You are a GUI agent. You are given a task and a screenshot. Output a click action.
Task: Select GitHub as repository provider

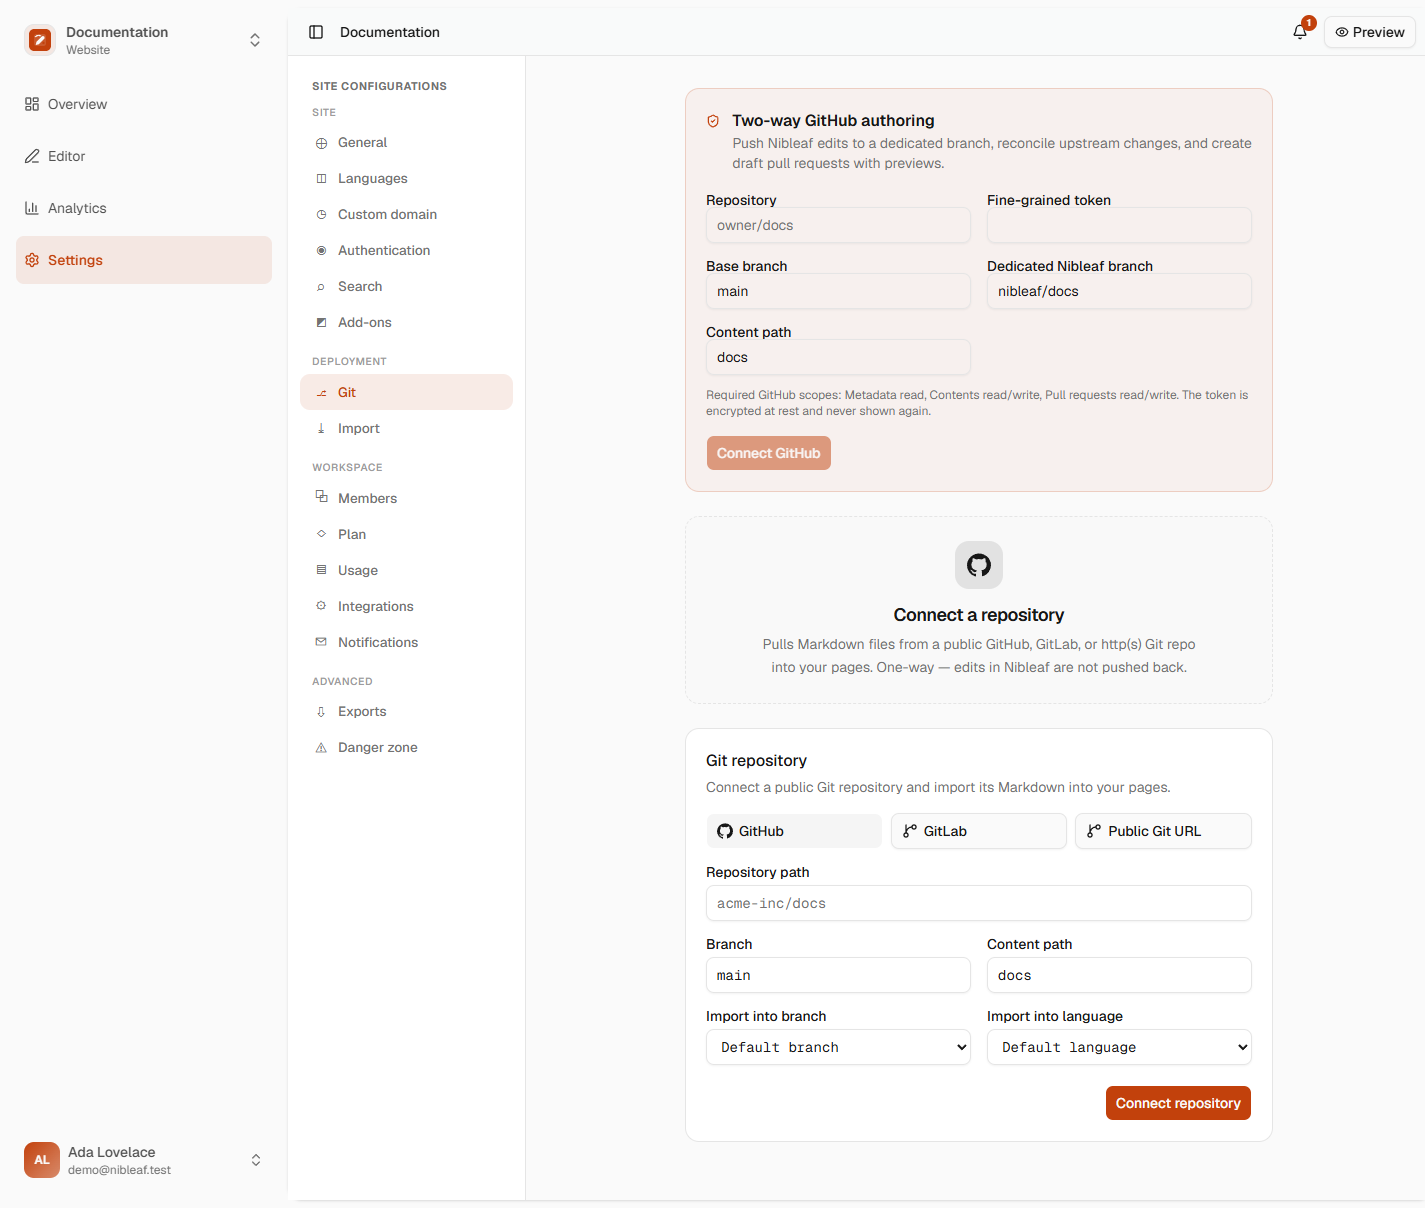(x=794, y=831)
